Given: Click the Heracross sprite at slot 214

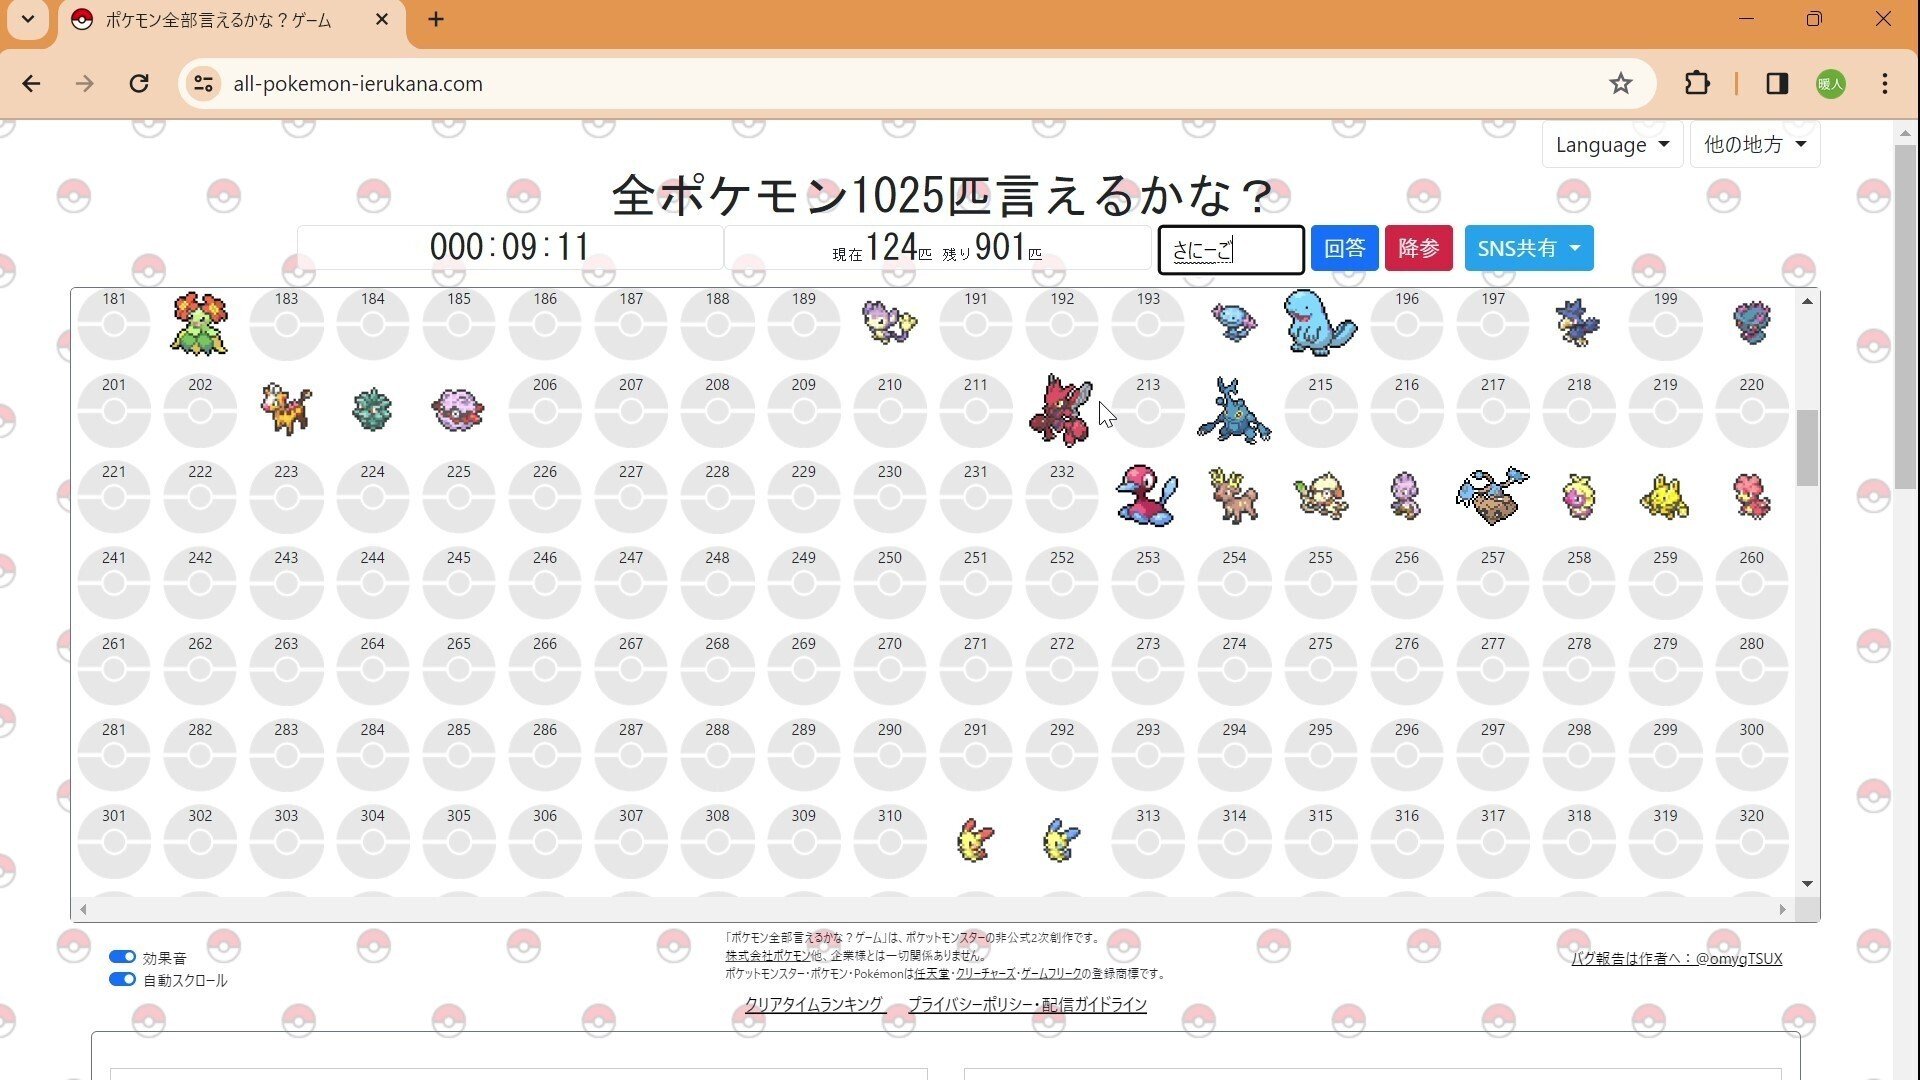Looking at the screenshot, I should [x=1233, y=409].
